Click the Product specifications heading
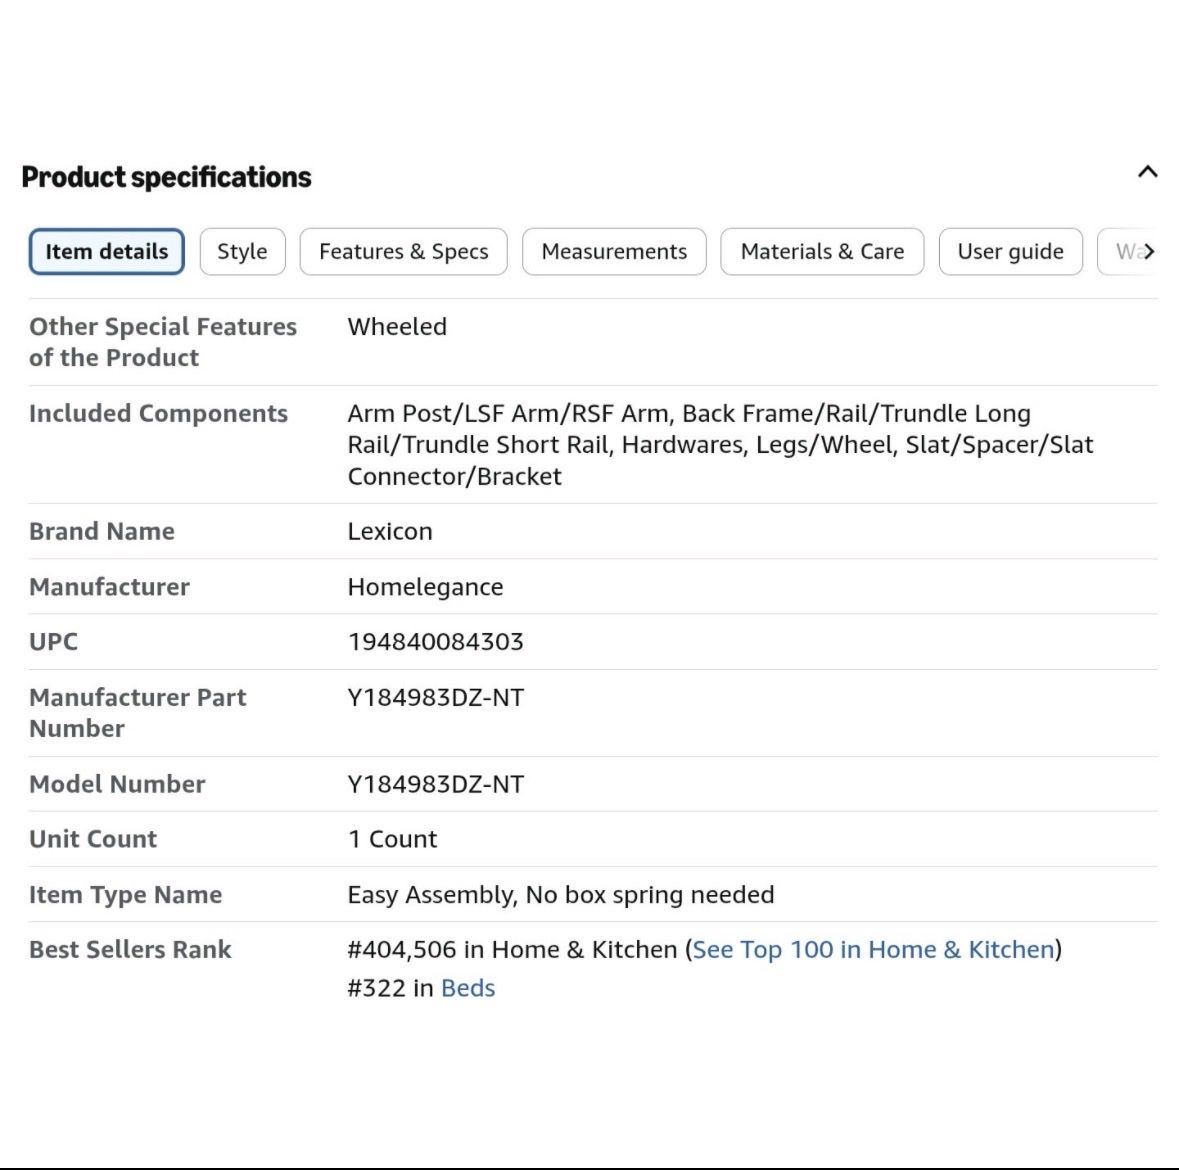The height and width of the screenshot is (1170, 1179). pos(166,177)
